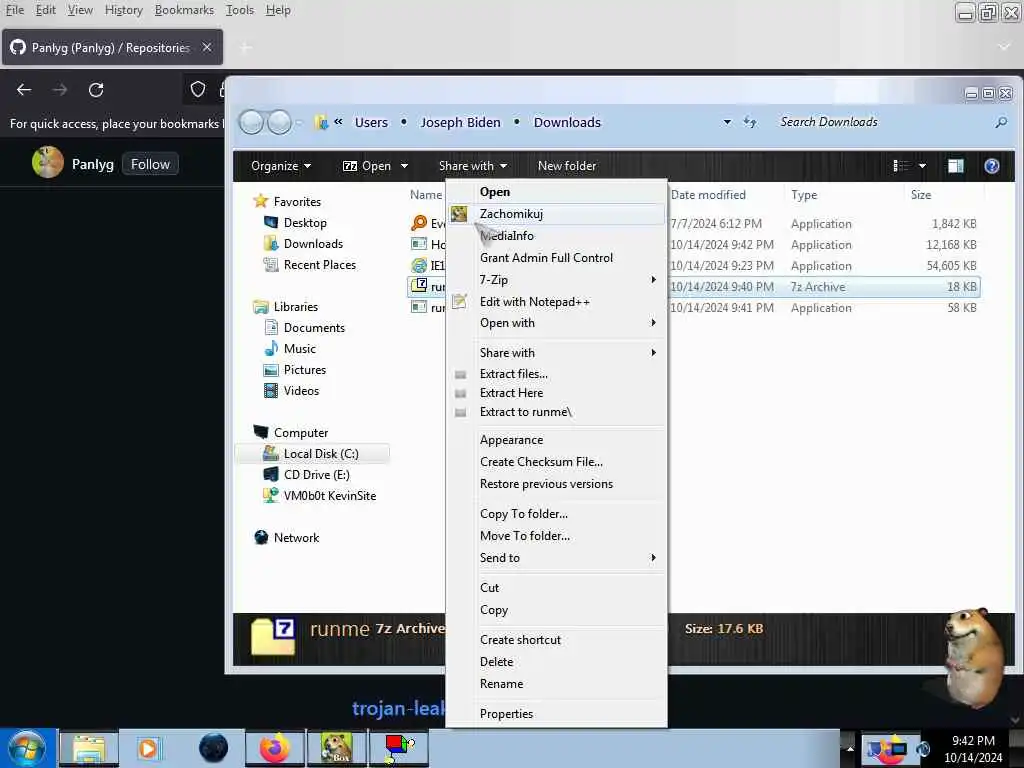
Task: Sort by Date modified column
Action: coord(708,195)
